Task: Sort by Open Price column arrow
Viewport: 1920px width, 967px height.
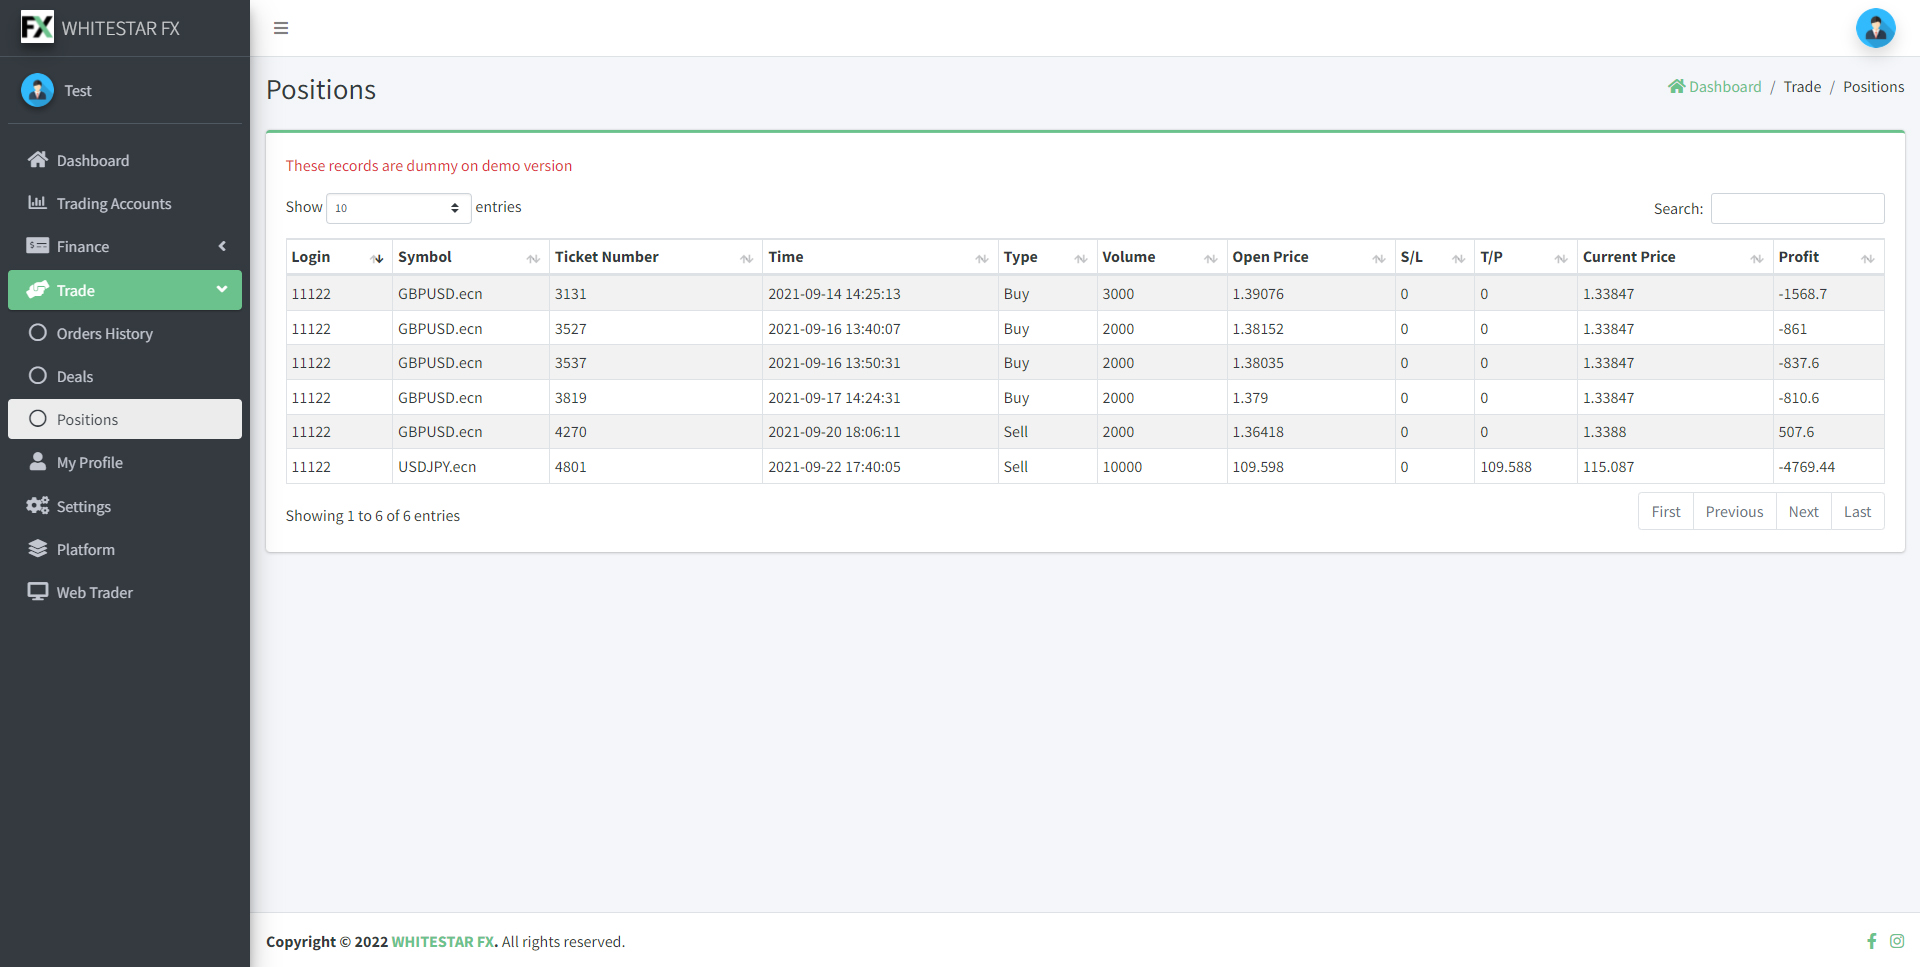Action: point(1379,258)
